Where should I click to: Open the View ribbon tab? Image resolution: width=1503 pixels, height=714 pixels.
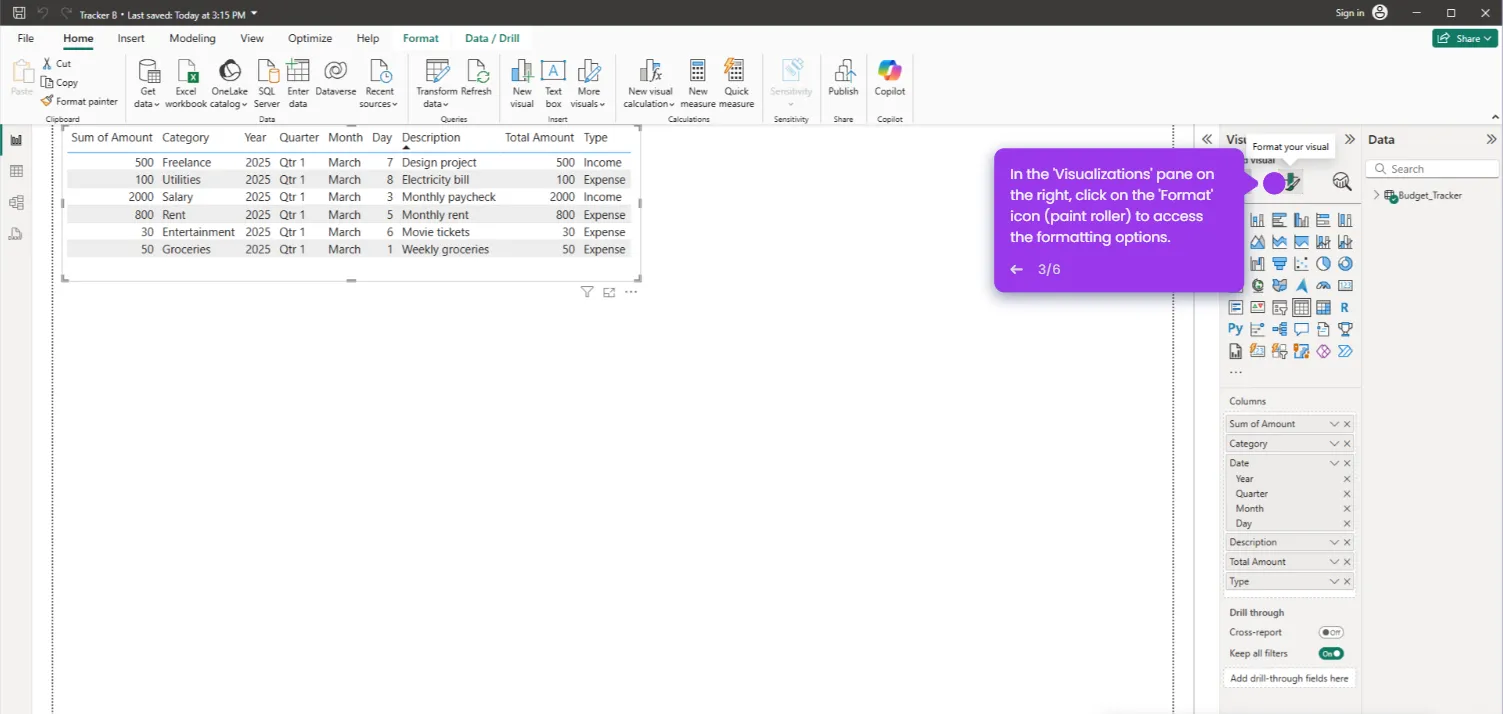pyautogui.click(x=252, y=38)
